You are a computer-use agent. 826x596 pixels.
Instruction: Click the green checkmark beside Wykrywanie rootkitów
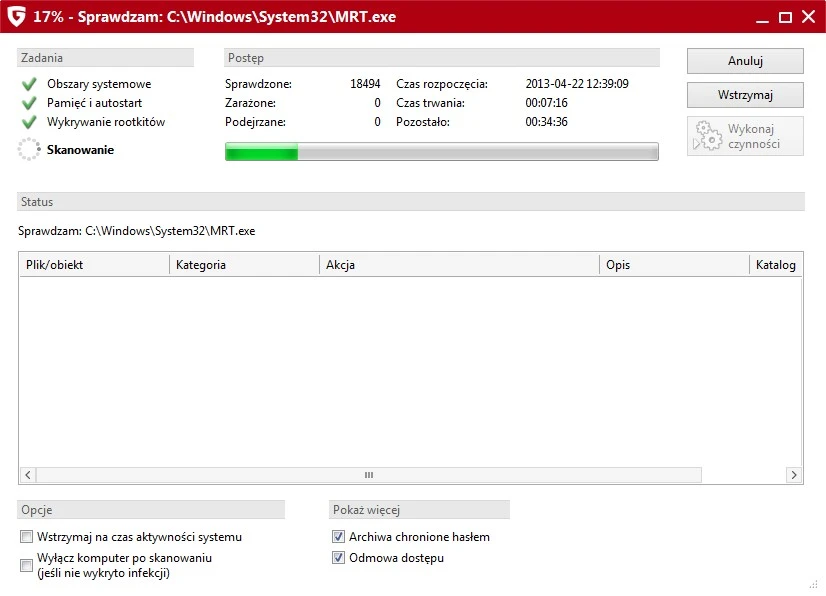pyautogui.click(x=29, y=122)
